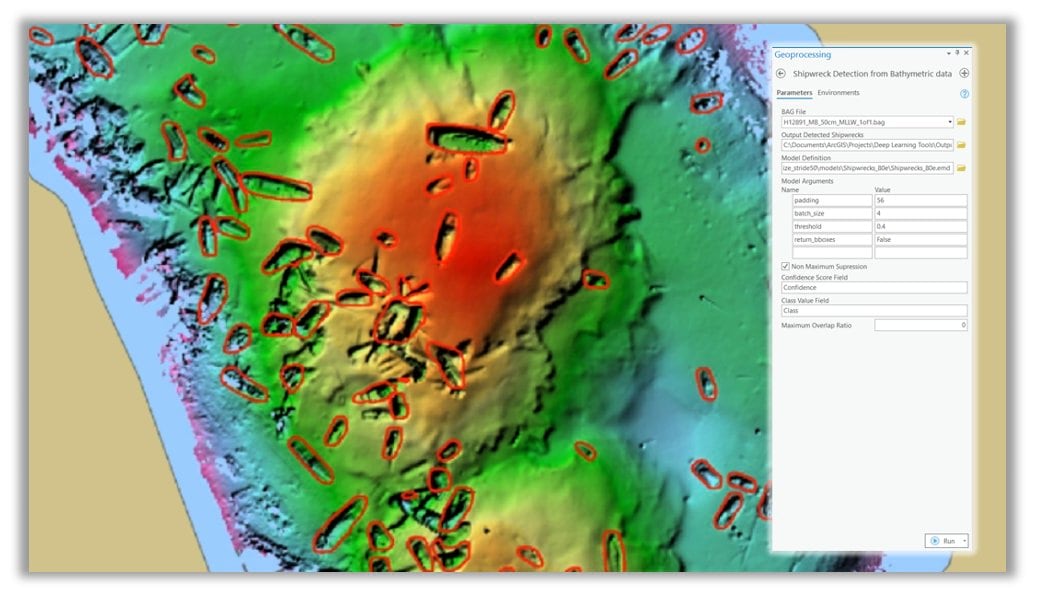Browse for the BAG File with folder icon
Screen dimensions: 1037x594
(x=961, y=122)
